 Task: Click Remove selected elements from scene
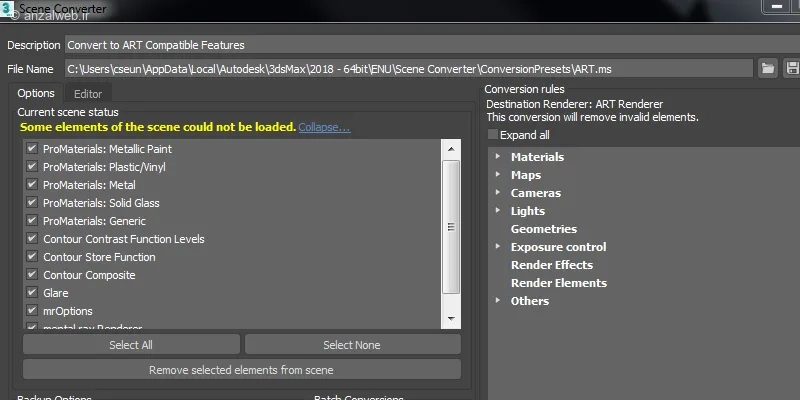(x=241, y=370)
